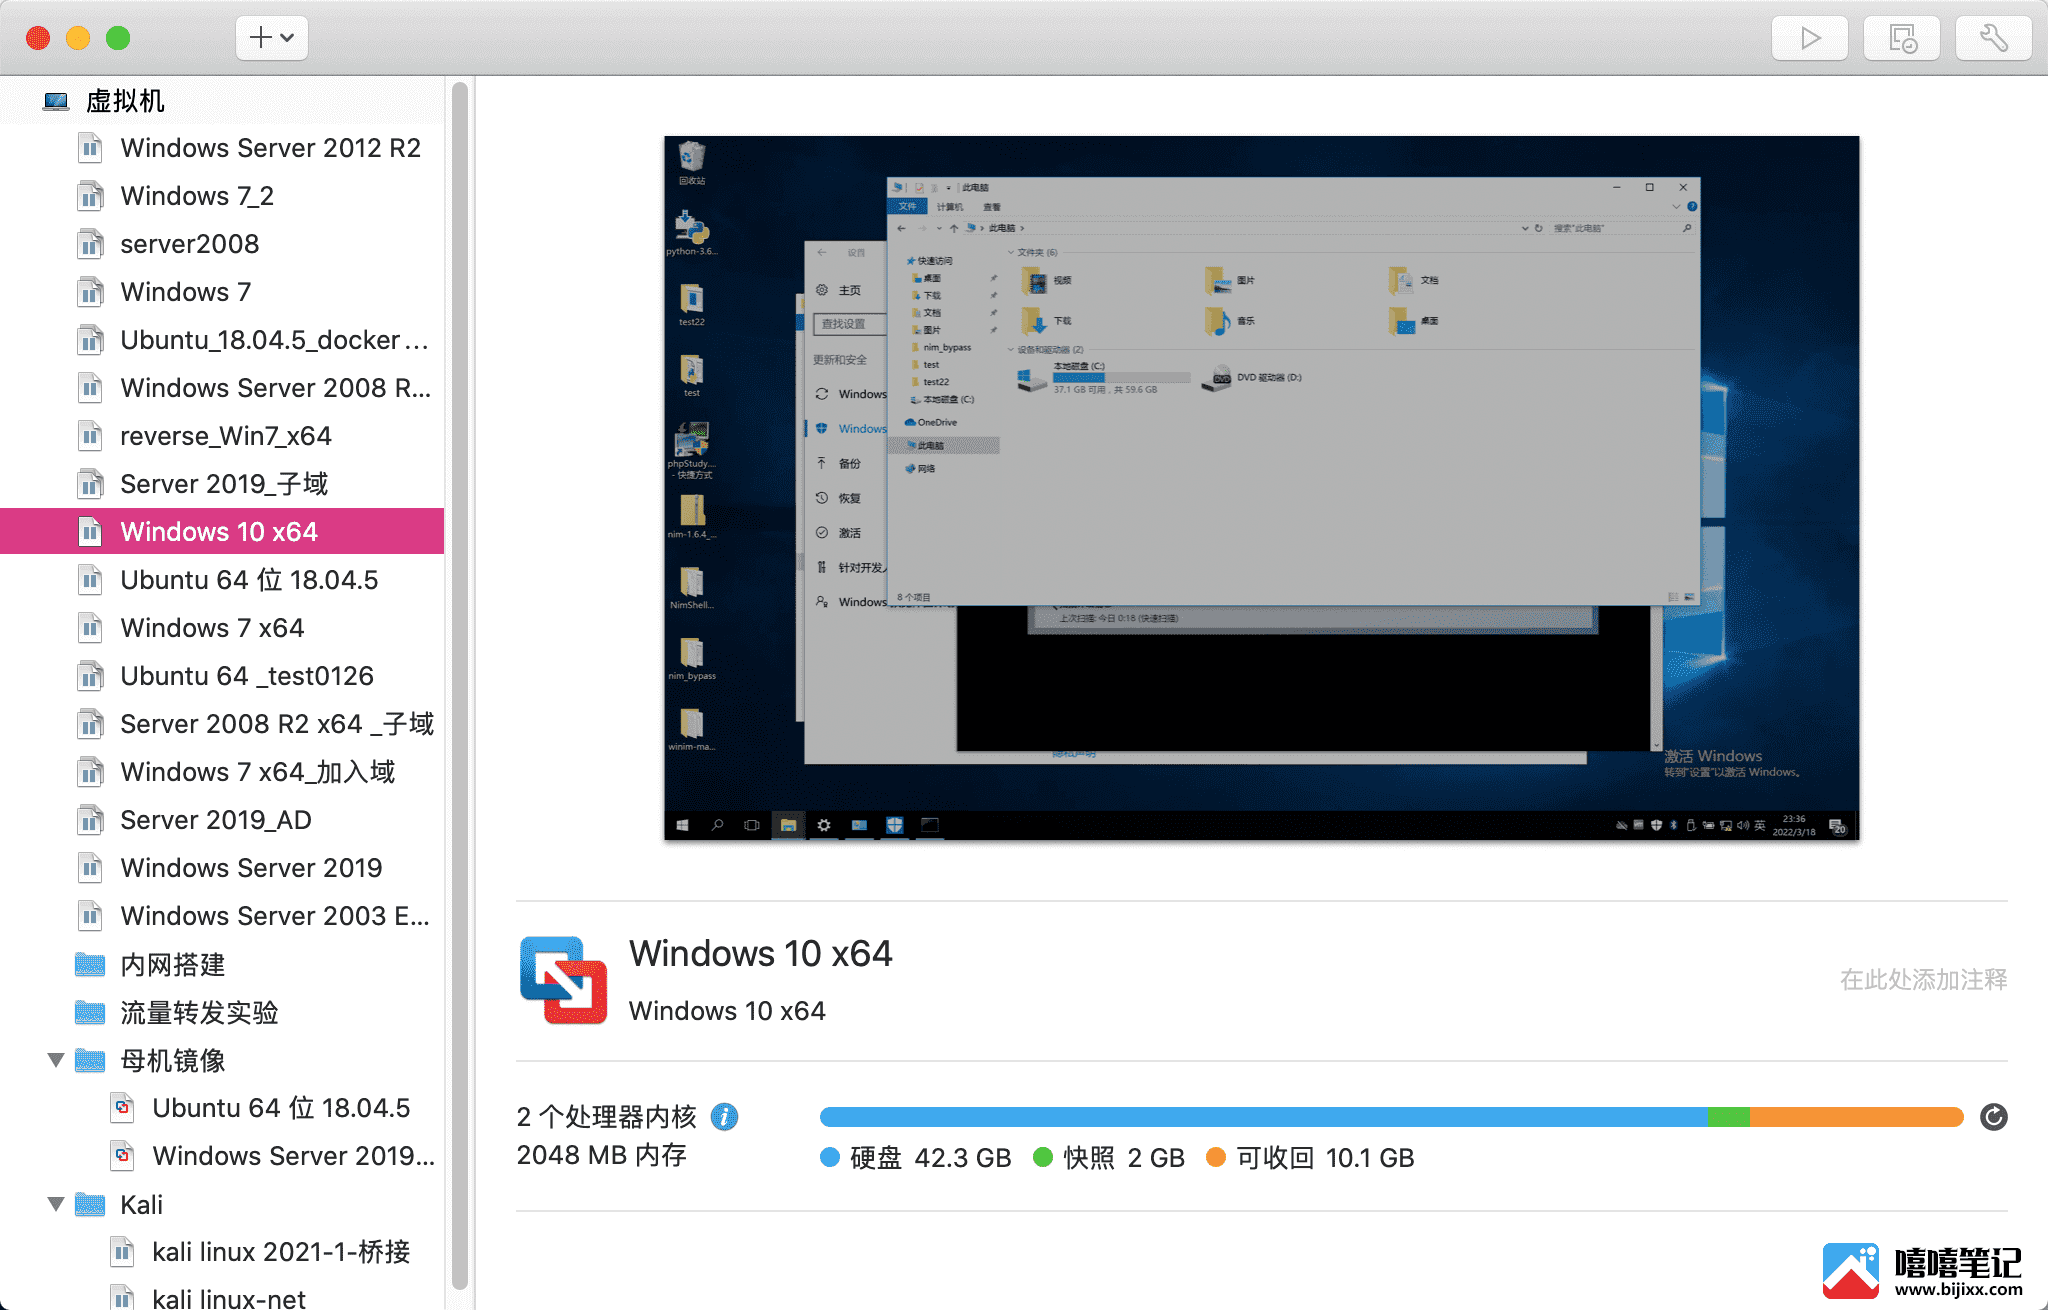2048x1310 pixels.
Task: Click the Windows 10 x64 preview thumbnail
Action: [x=1261, y=488]
